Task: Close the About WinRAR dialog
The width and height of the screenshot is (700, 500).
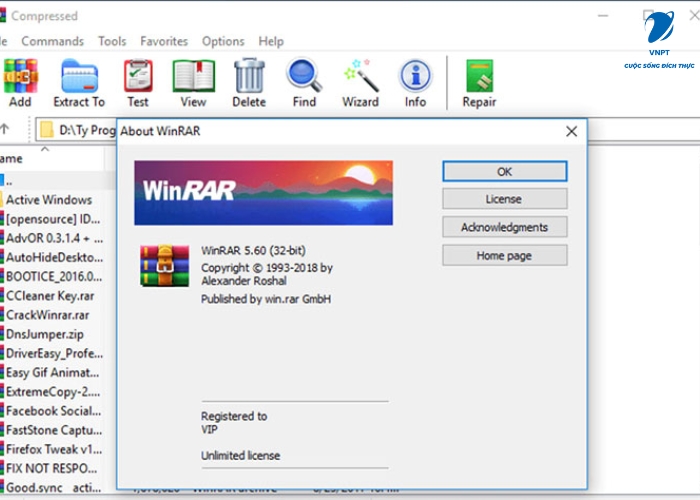Action: point(571,131)
